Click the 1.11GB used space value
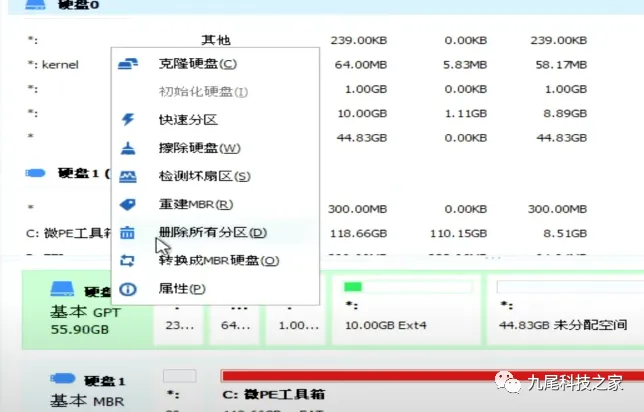Screen dimensions: 644x412 click(466, 113)
